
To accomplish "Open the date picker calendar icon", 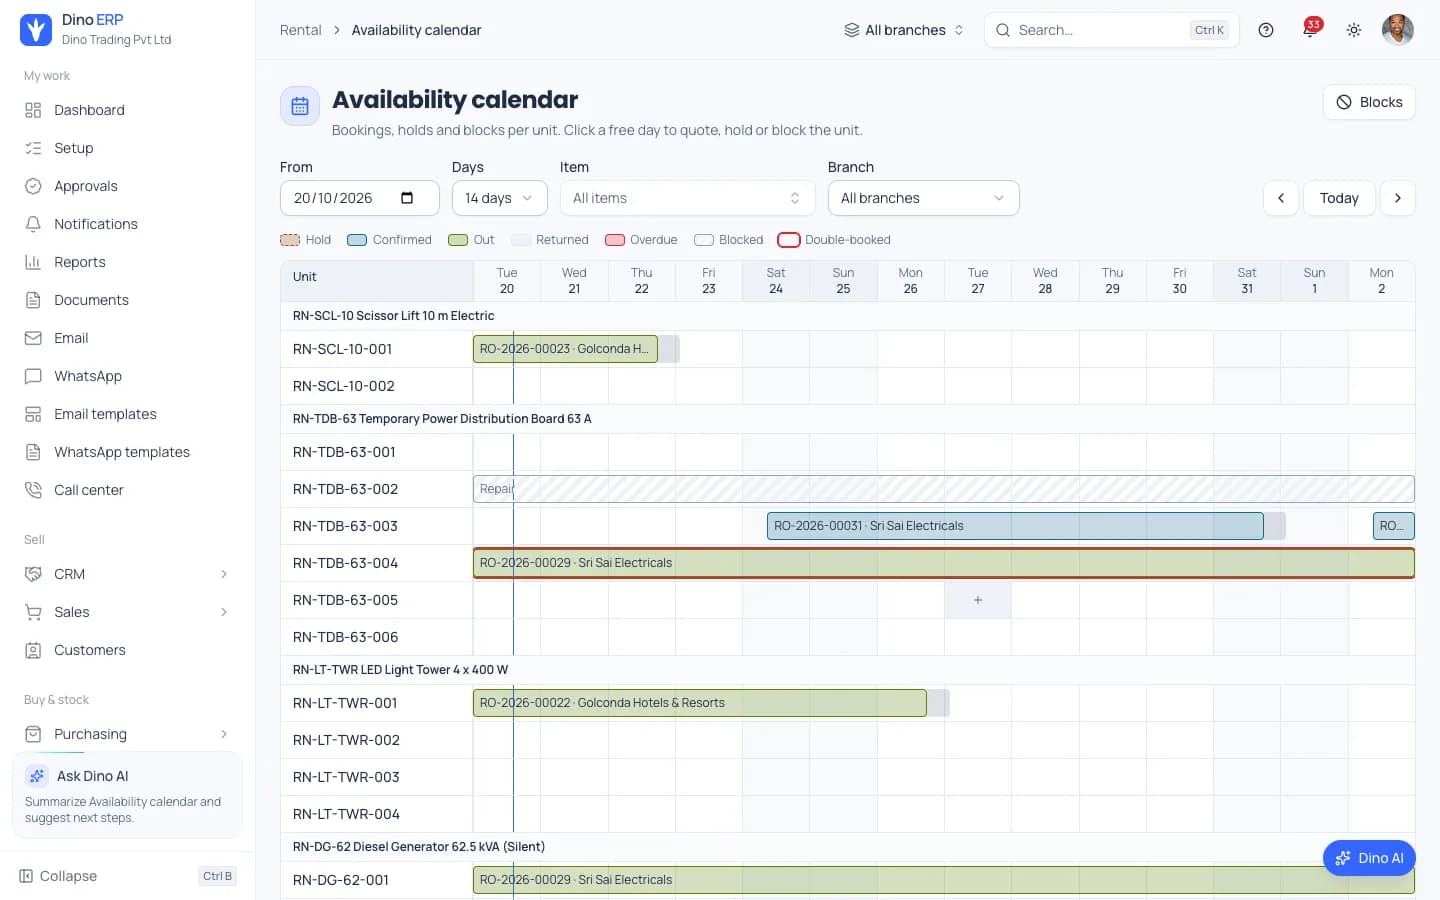I will [407, 198].
